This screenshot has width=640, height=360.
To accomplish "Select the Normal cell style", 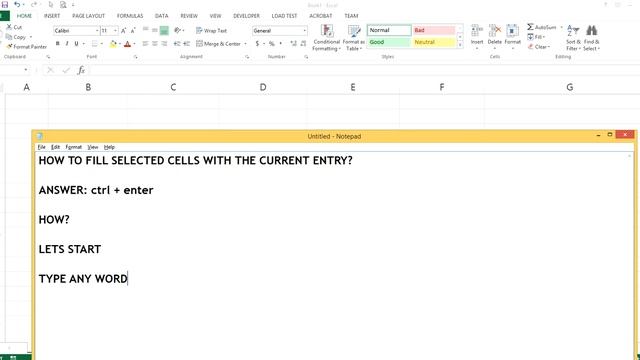I will coord(389,30).
